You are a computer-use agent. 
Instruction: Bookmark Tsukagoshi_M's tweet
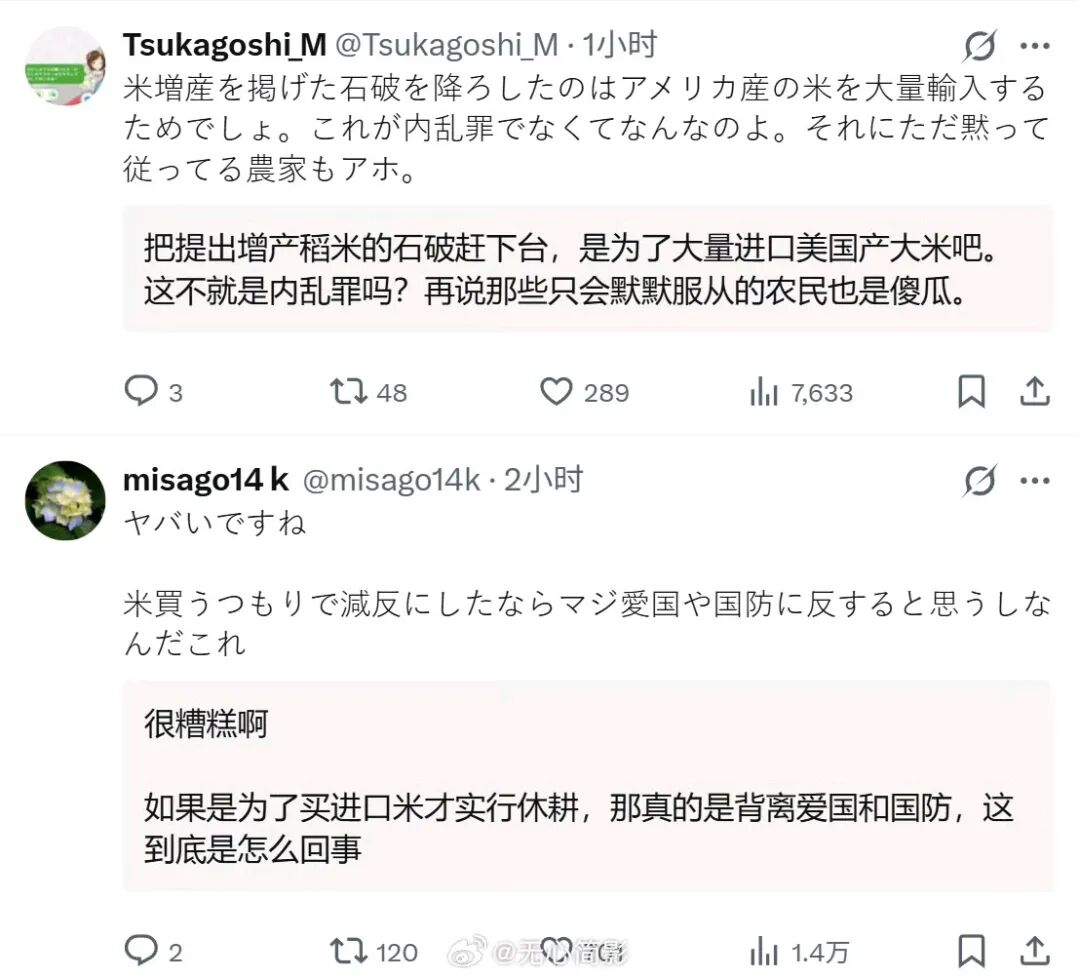coord(971,392)
